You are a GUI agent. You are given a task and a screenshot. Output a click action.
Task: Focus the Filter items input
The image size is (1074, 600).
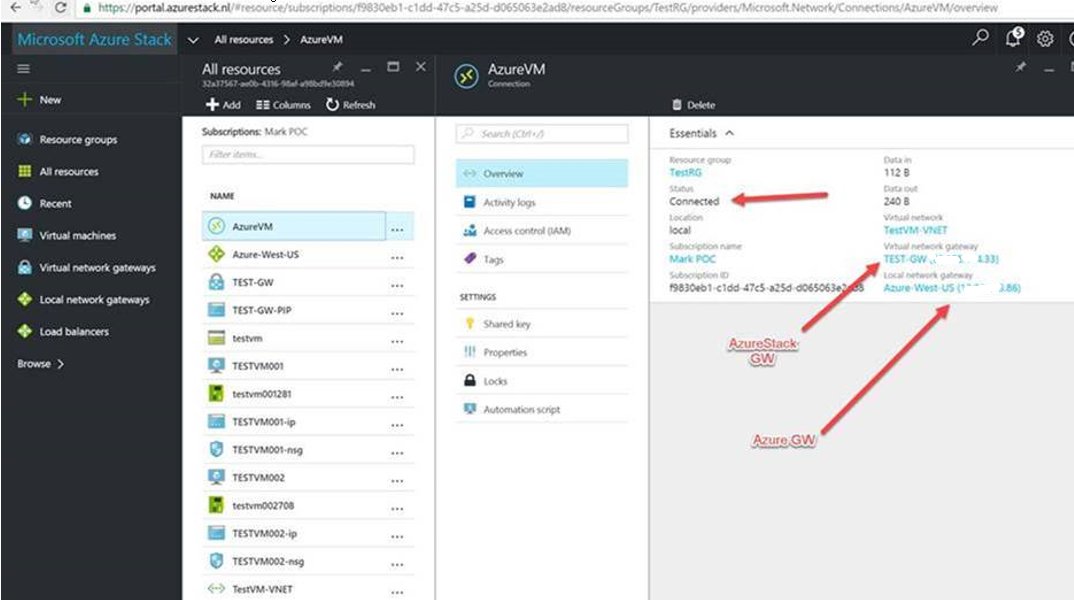point(308,155)
